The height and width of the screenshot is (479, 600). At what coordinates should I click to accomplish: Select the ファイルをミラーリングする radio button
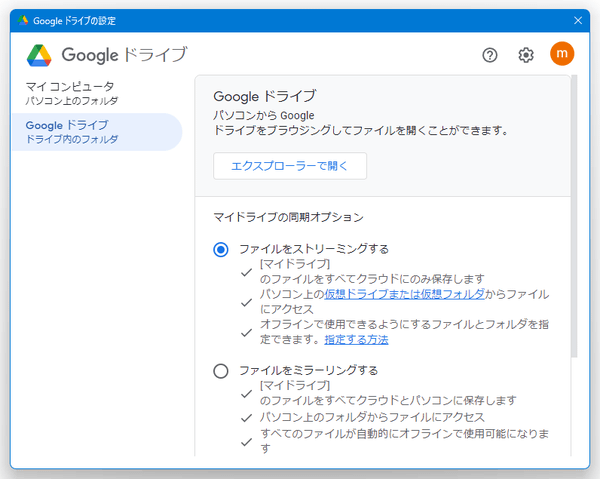coord(221,371)
